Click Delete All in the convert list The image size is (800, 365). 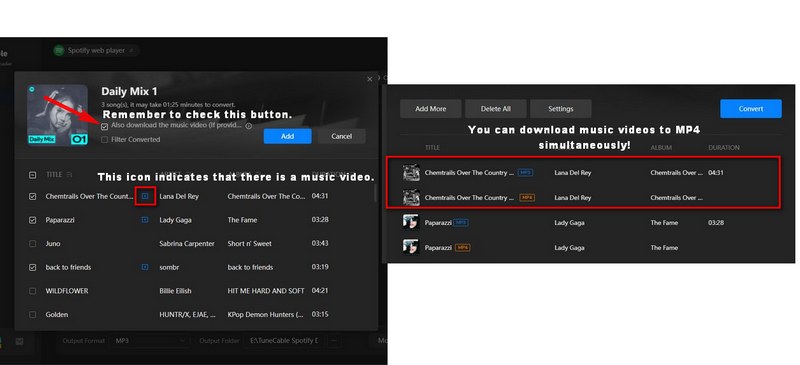click(x=495, y=109)
